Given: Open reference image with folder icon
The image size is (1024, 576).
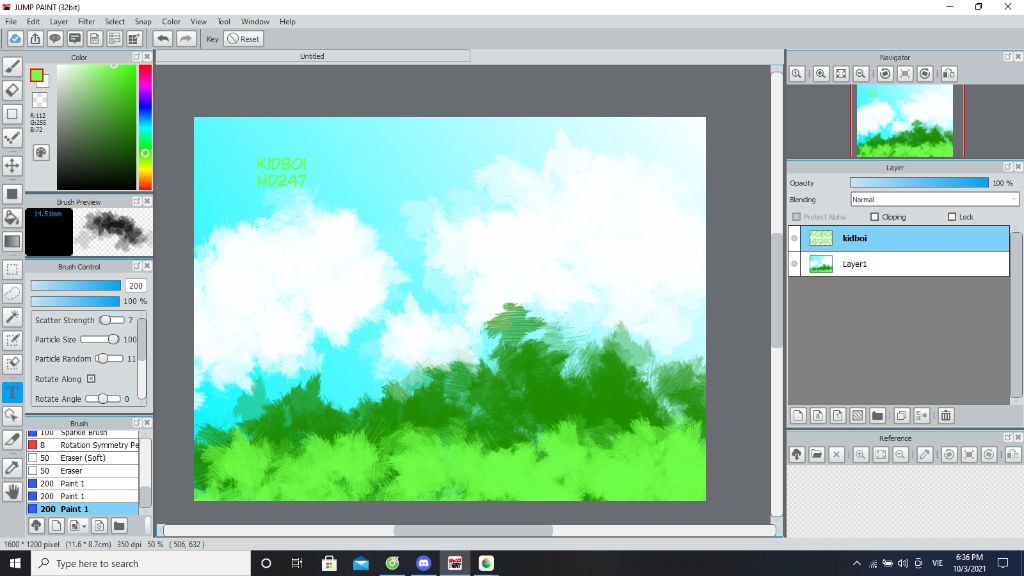Looking at the screenshot, I should click(816, 455).
